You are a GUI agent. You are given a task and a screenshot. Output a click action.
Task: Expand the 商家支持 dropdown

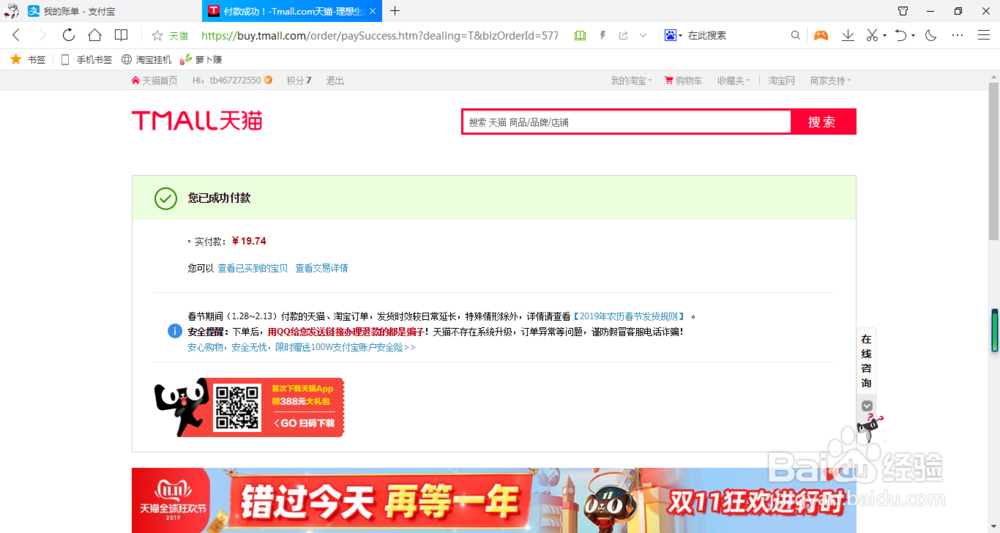point(830,80)
